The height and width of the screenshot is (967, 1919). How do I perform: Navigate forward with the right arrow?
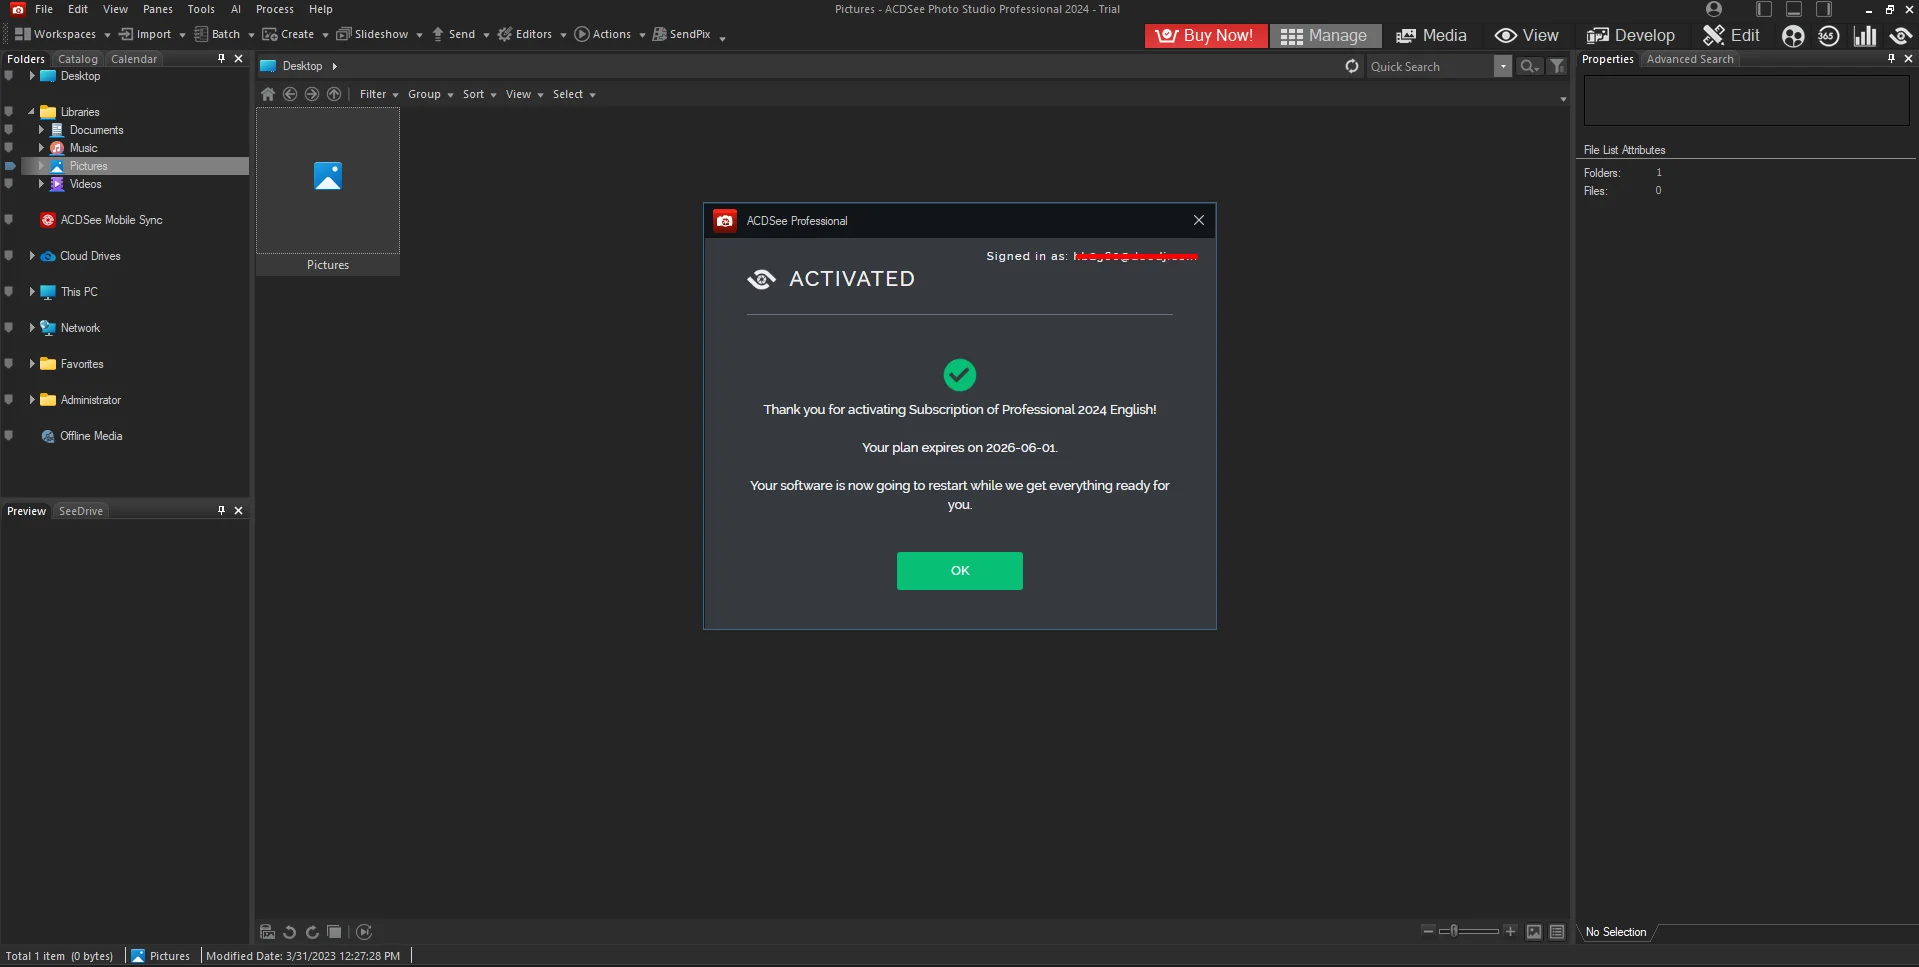tap(312, 94)
